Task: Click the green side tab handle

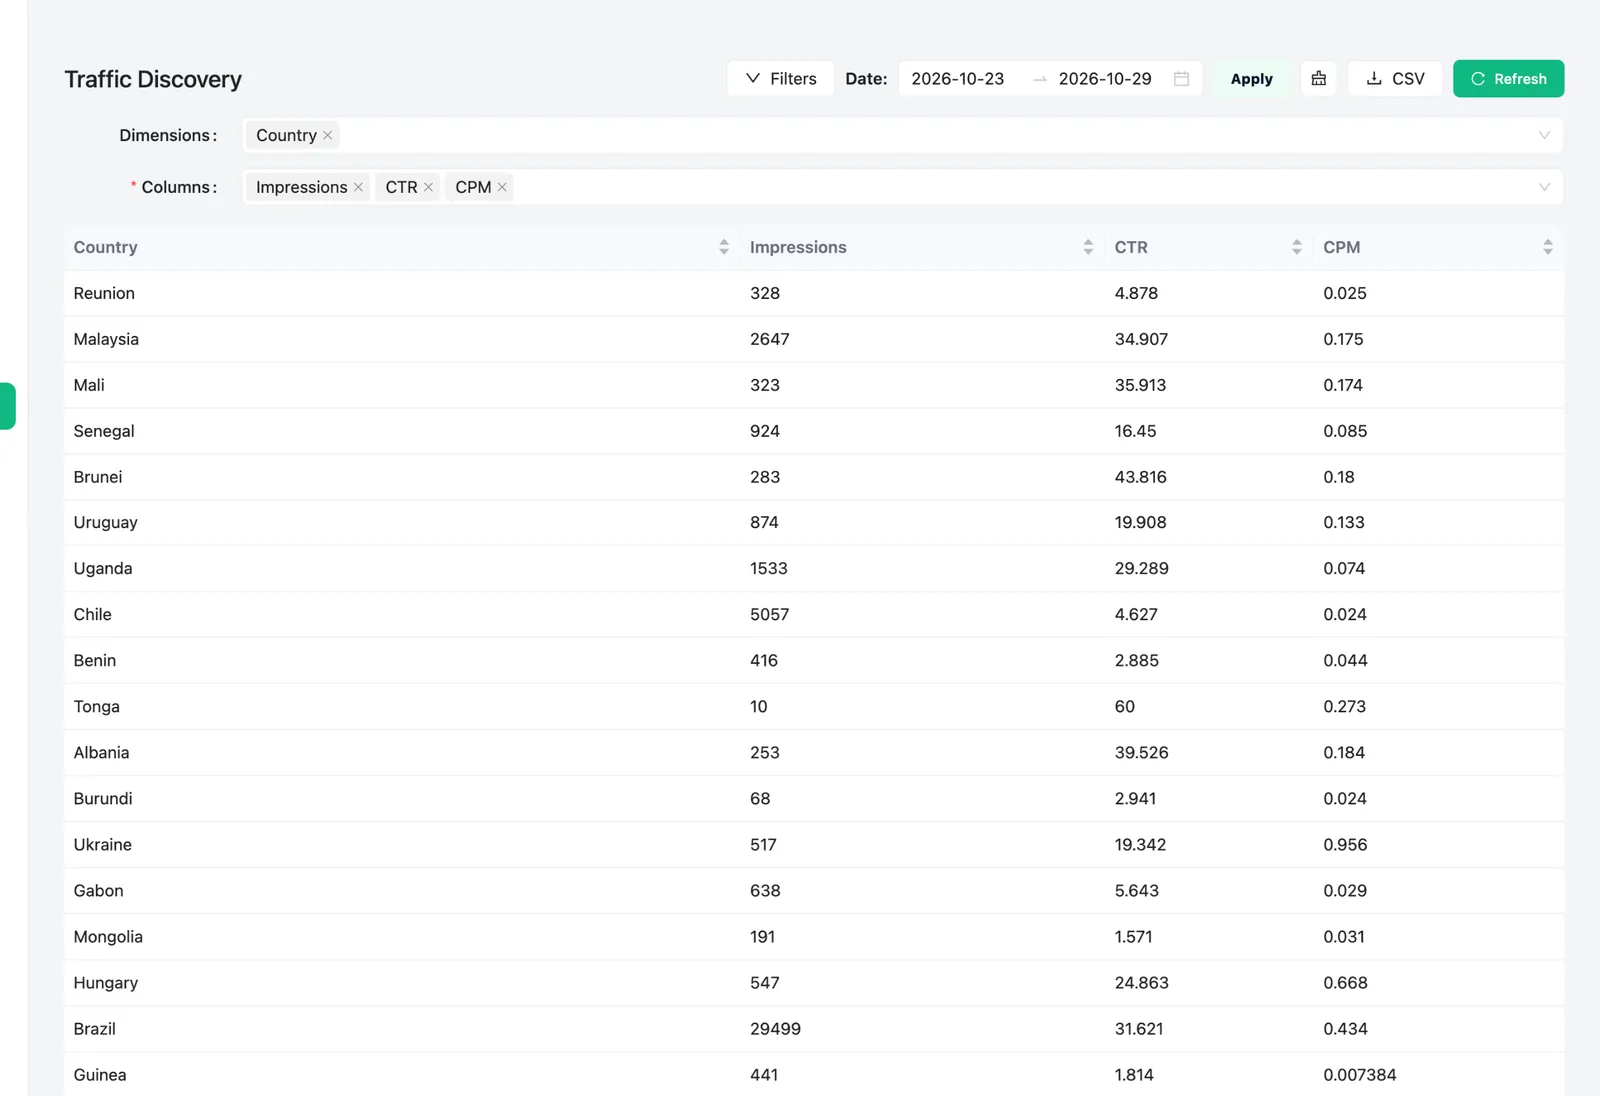Action: 7,406
